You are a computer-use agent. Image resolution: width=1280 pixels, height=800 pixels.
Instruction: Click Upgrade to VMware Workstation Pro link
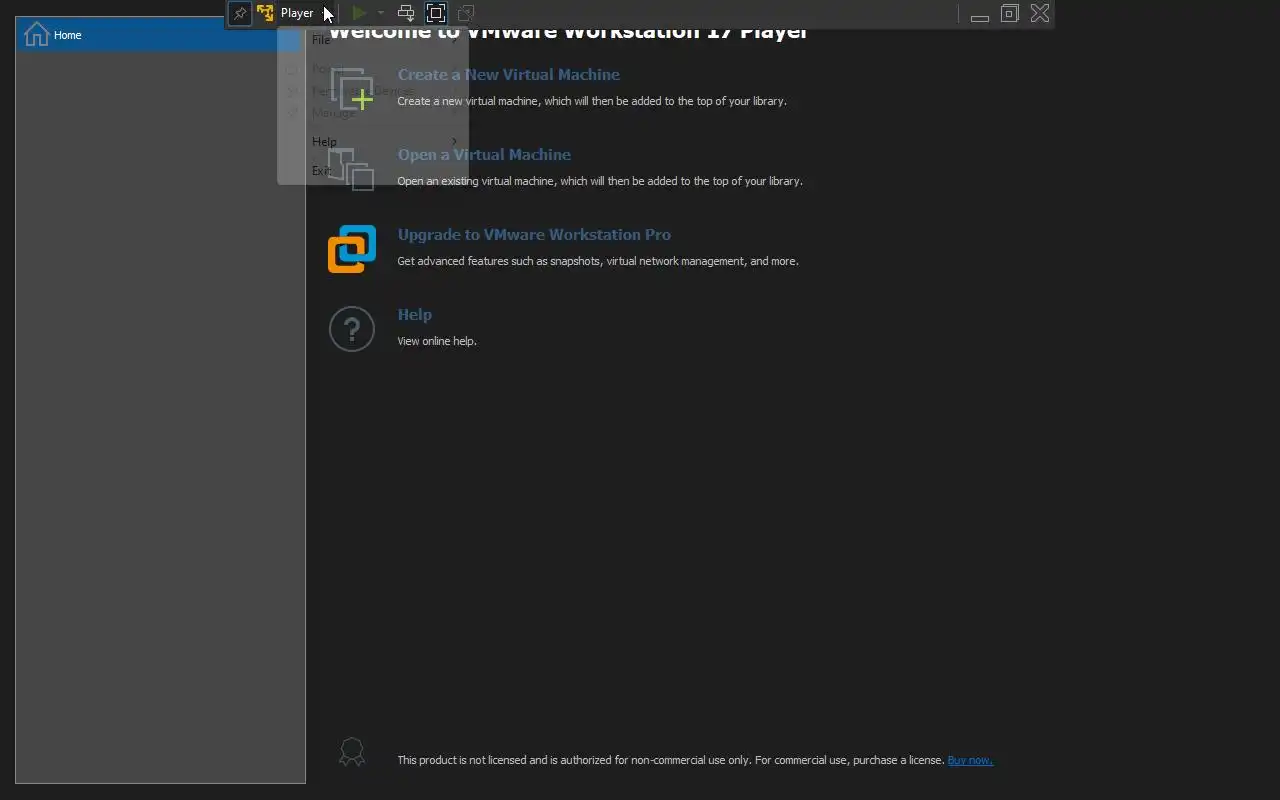click(534, 235)
